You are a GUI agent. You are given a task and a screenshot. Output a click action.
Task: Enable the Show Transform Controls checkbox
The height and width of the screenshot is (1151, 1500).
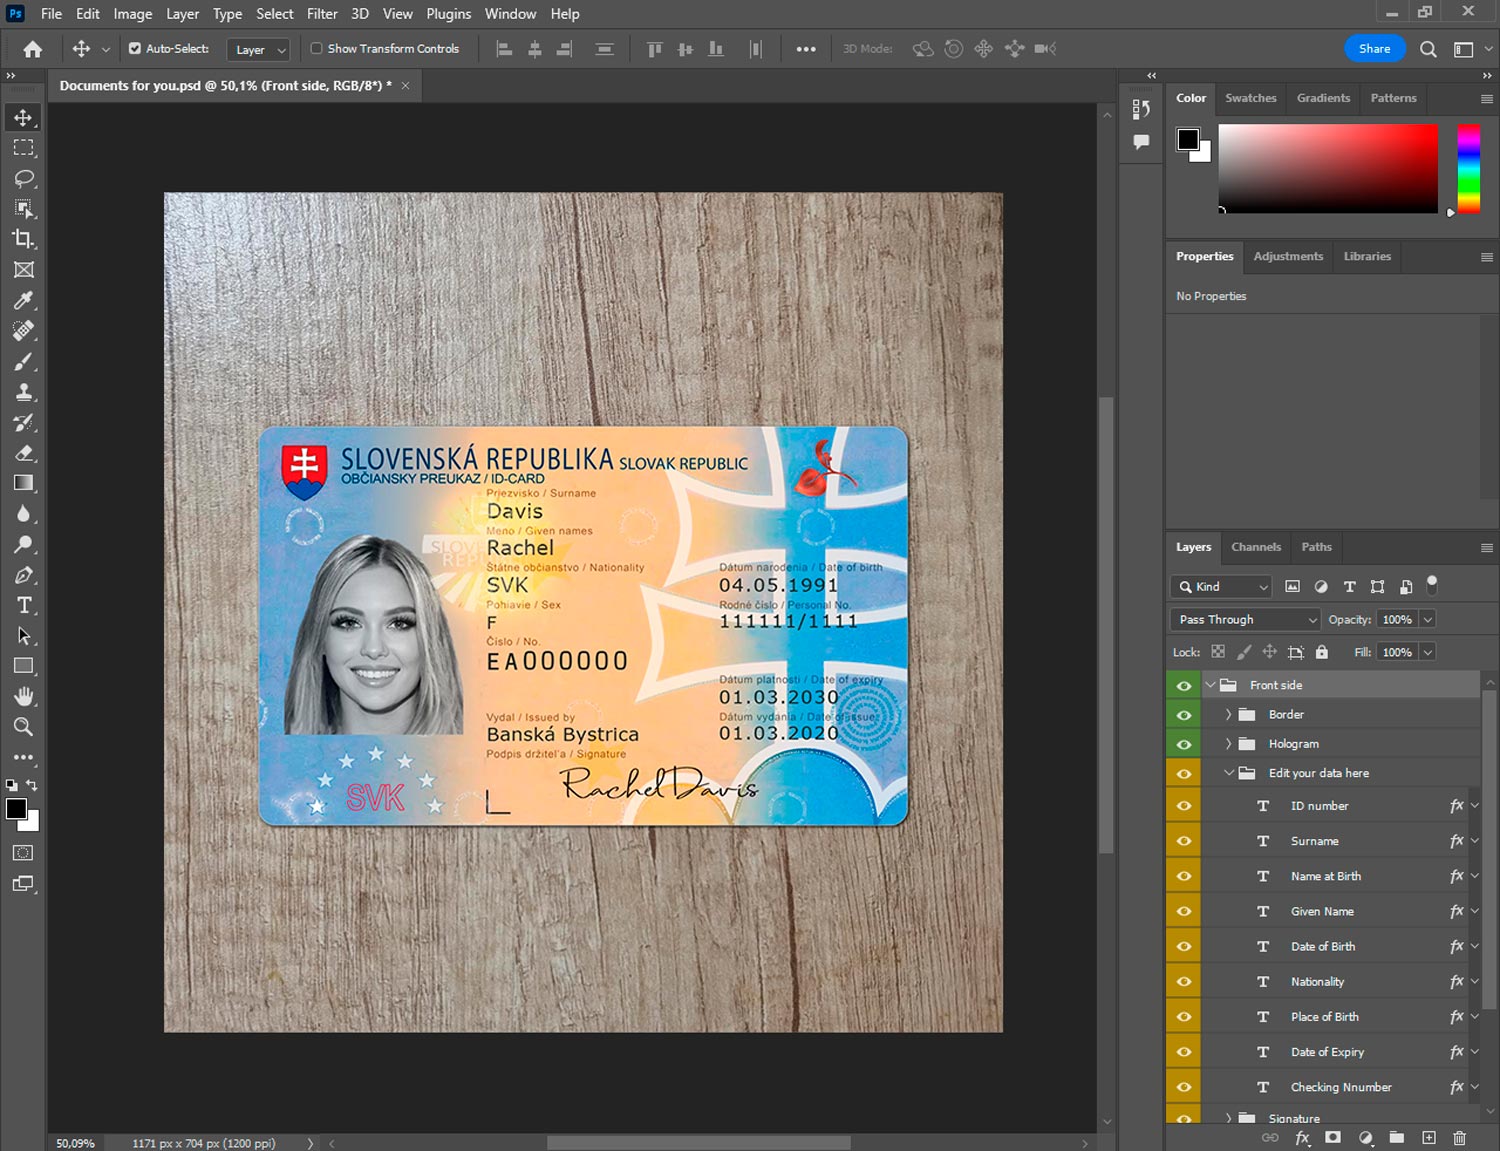pyautogui.click(x=316, y=48)
